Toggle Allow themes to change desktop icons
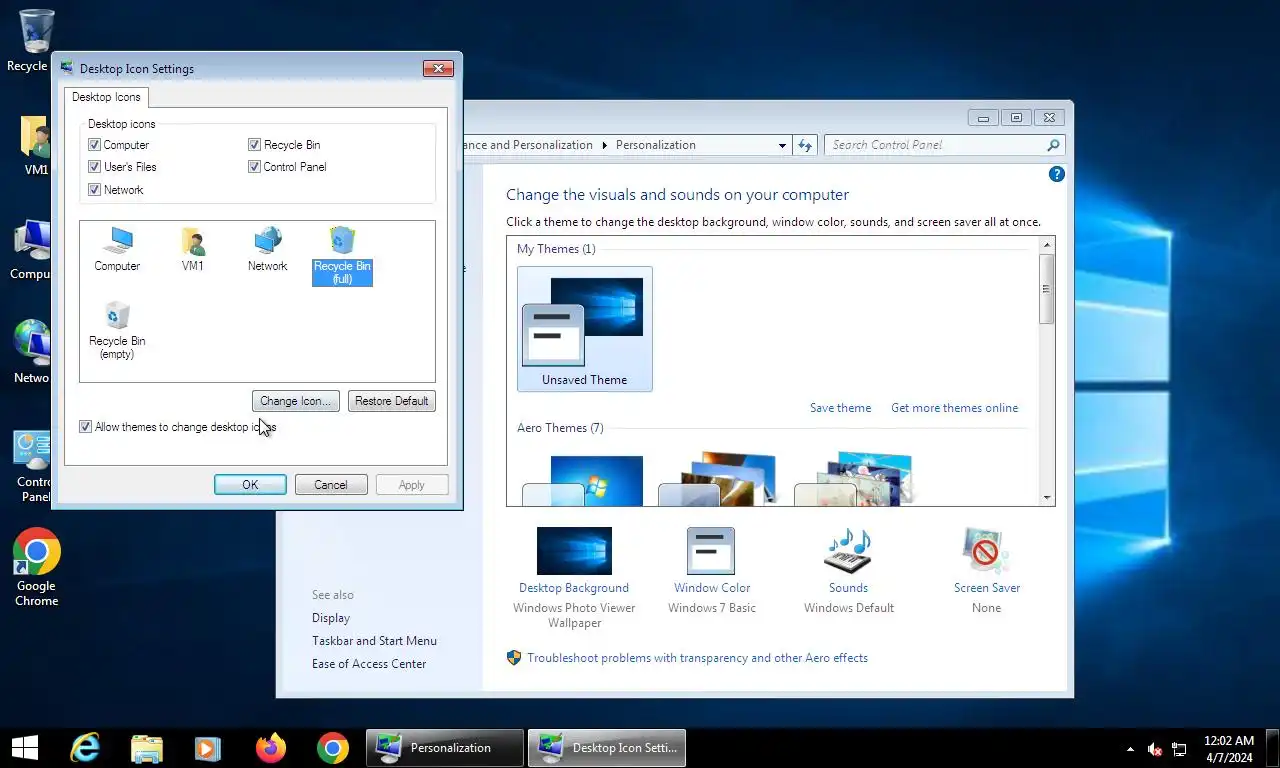 pos(86,427)
